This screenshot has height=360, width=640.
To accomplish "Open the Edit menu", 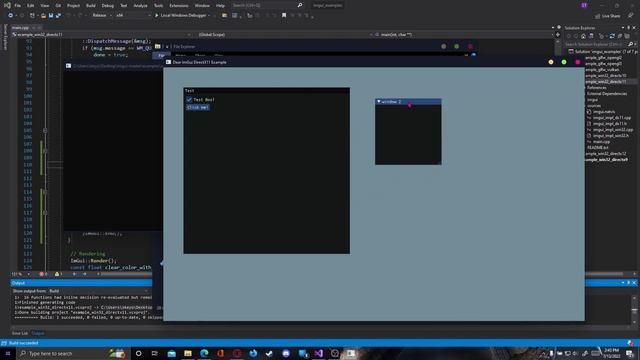I will coord(31,6).
